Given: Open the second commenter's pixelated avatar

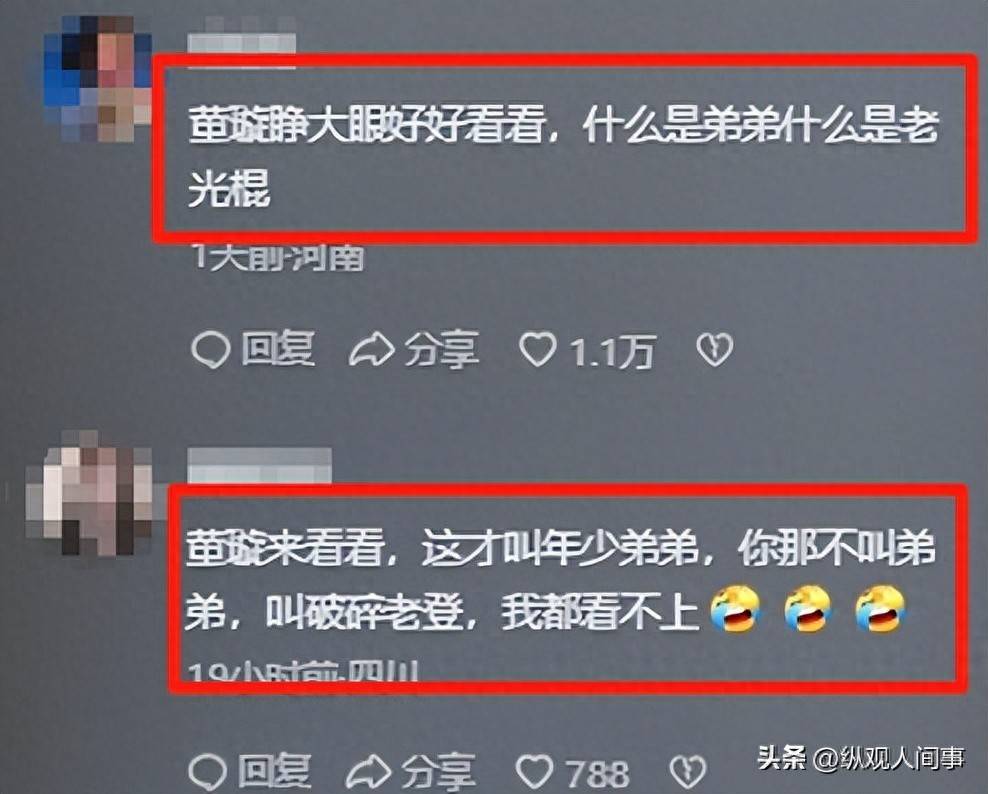Looking at the screenshot, I should click(91, 493).
